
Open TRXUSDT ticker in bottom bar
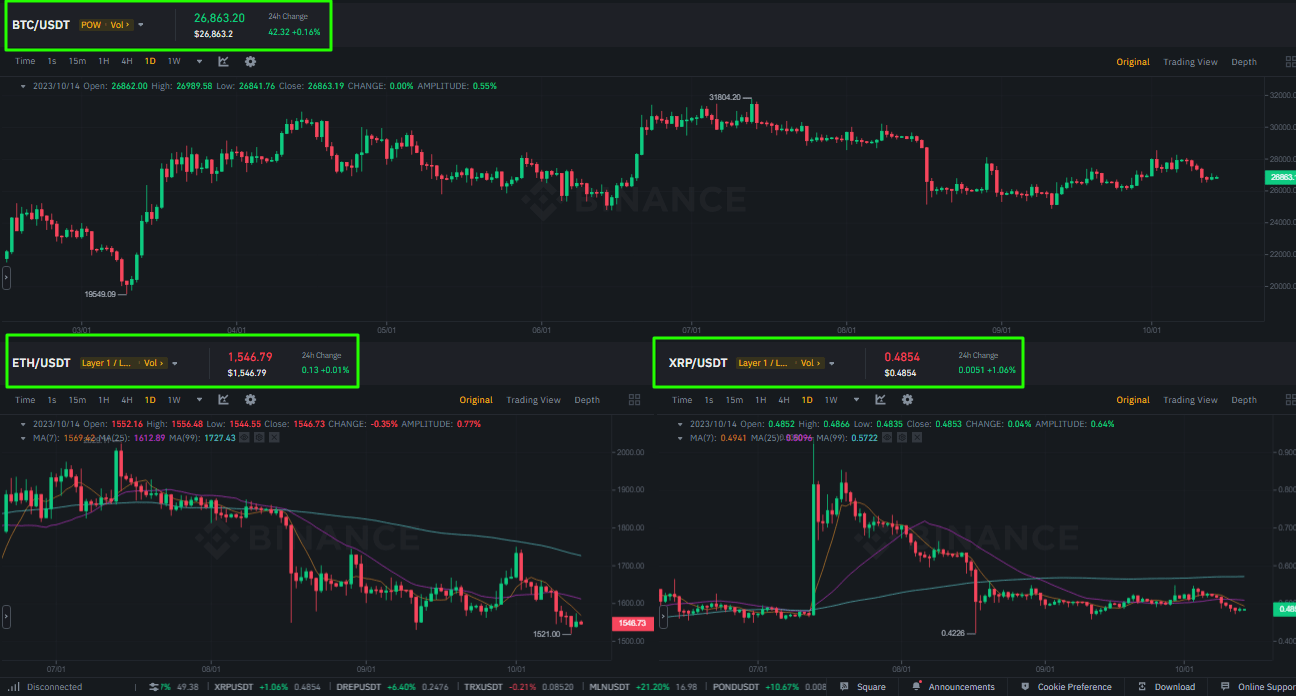tap(519, 687)
